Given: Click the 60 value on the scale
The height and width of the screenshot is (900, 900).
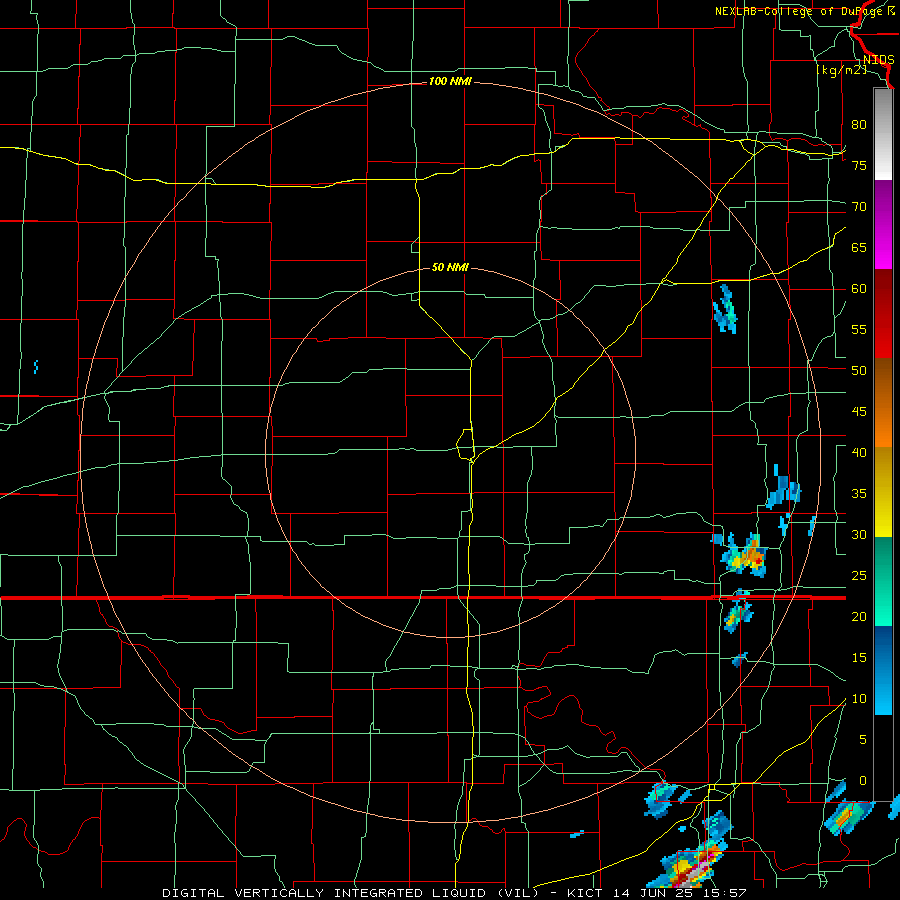Looking at the screenshot, I should (859, 289).
